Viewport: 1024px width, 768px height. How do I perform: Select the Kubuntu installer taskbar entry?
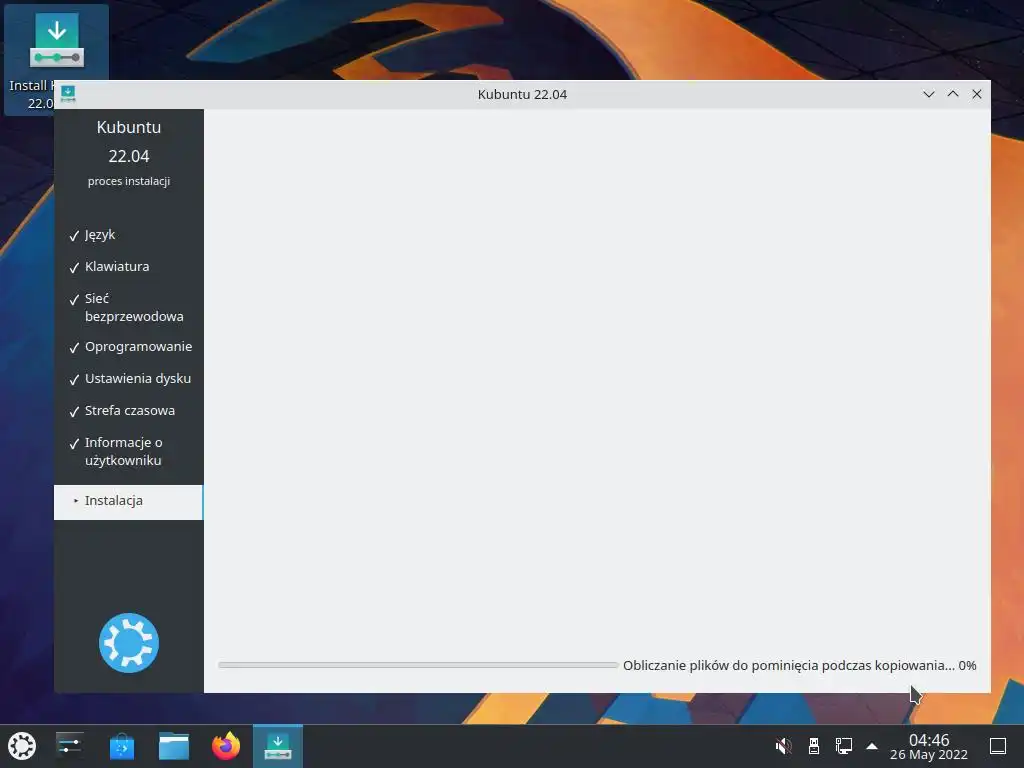tap(278, 746)
